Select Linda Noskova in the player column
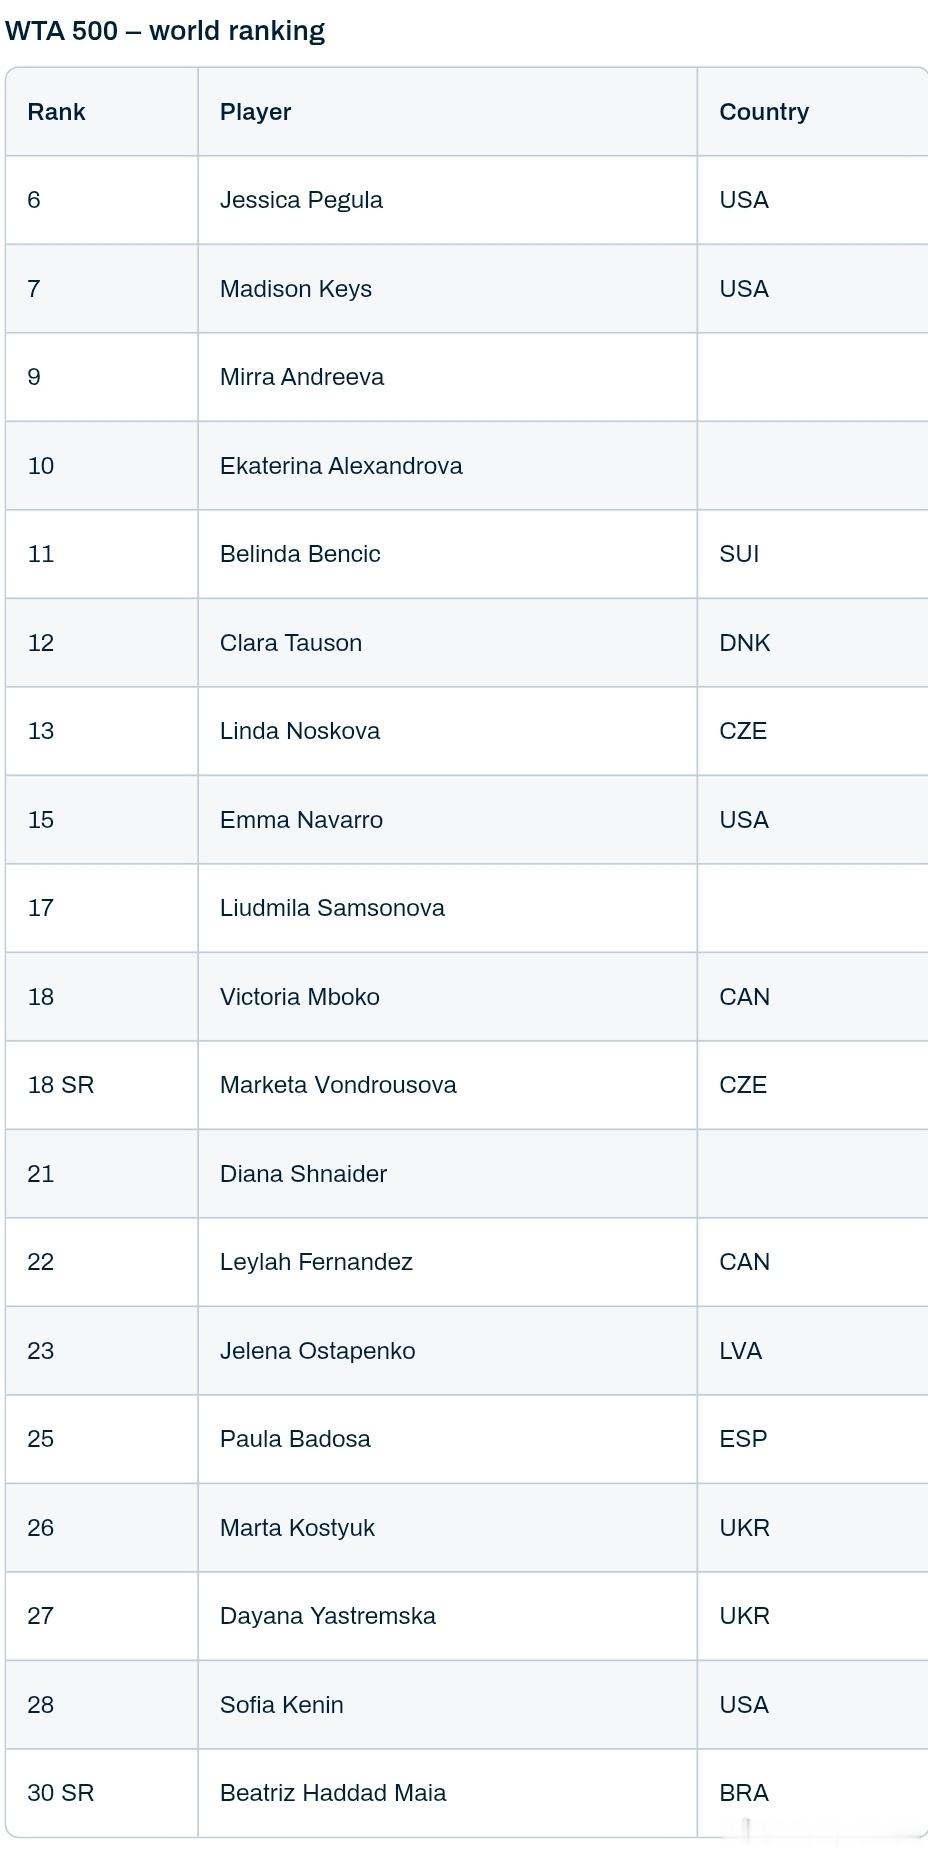928x1853 pixels. pyautogui.click(x=299, y=731)
